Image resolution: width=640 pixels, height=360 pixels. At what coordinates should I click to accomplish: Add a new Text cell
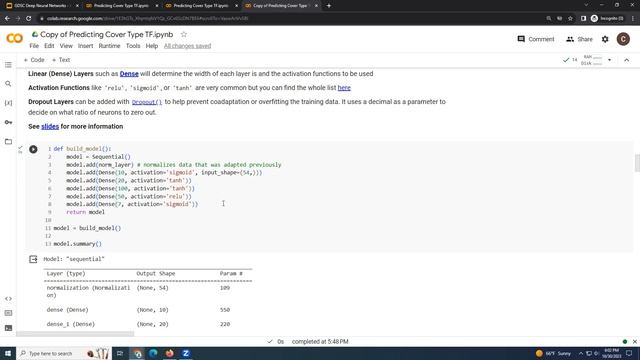point(61,60)
